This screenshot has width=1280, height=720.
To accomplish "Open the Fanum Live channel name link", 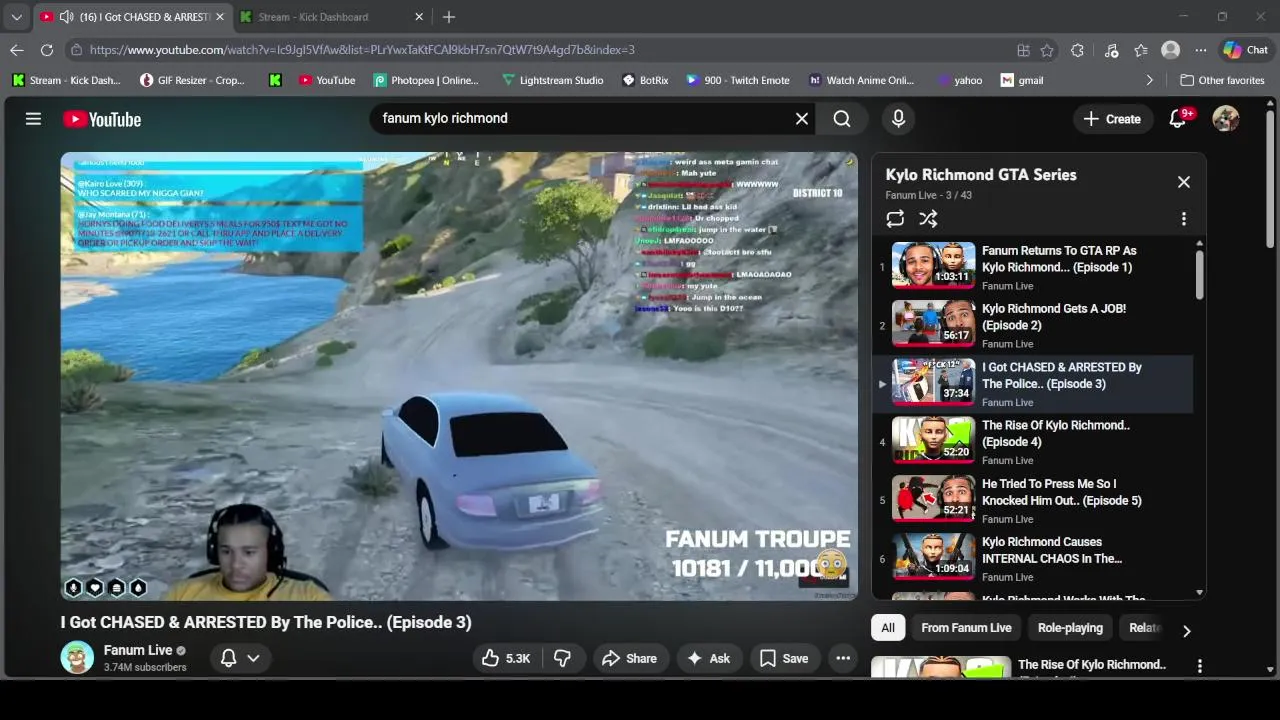I will (138, 650).
